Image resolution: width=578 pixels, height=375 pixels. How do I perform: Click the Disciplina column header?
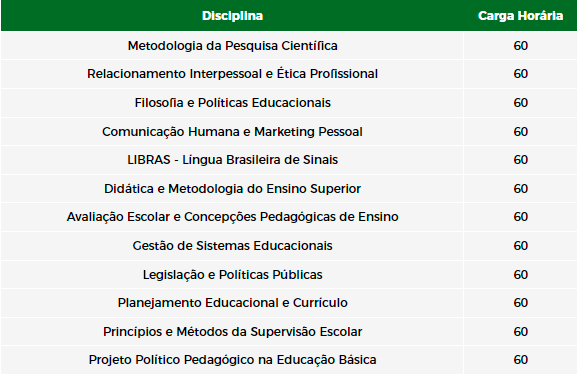click(232, 15)
